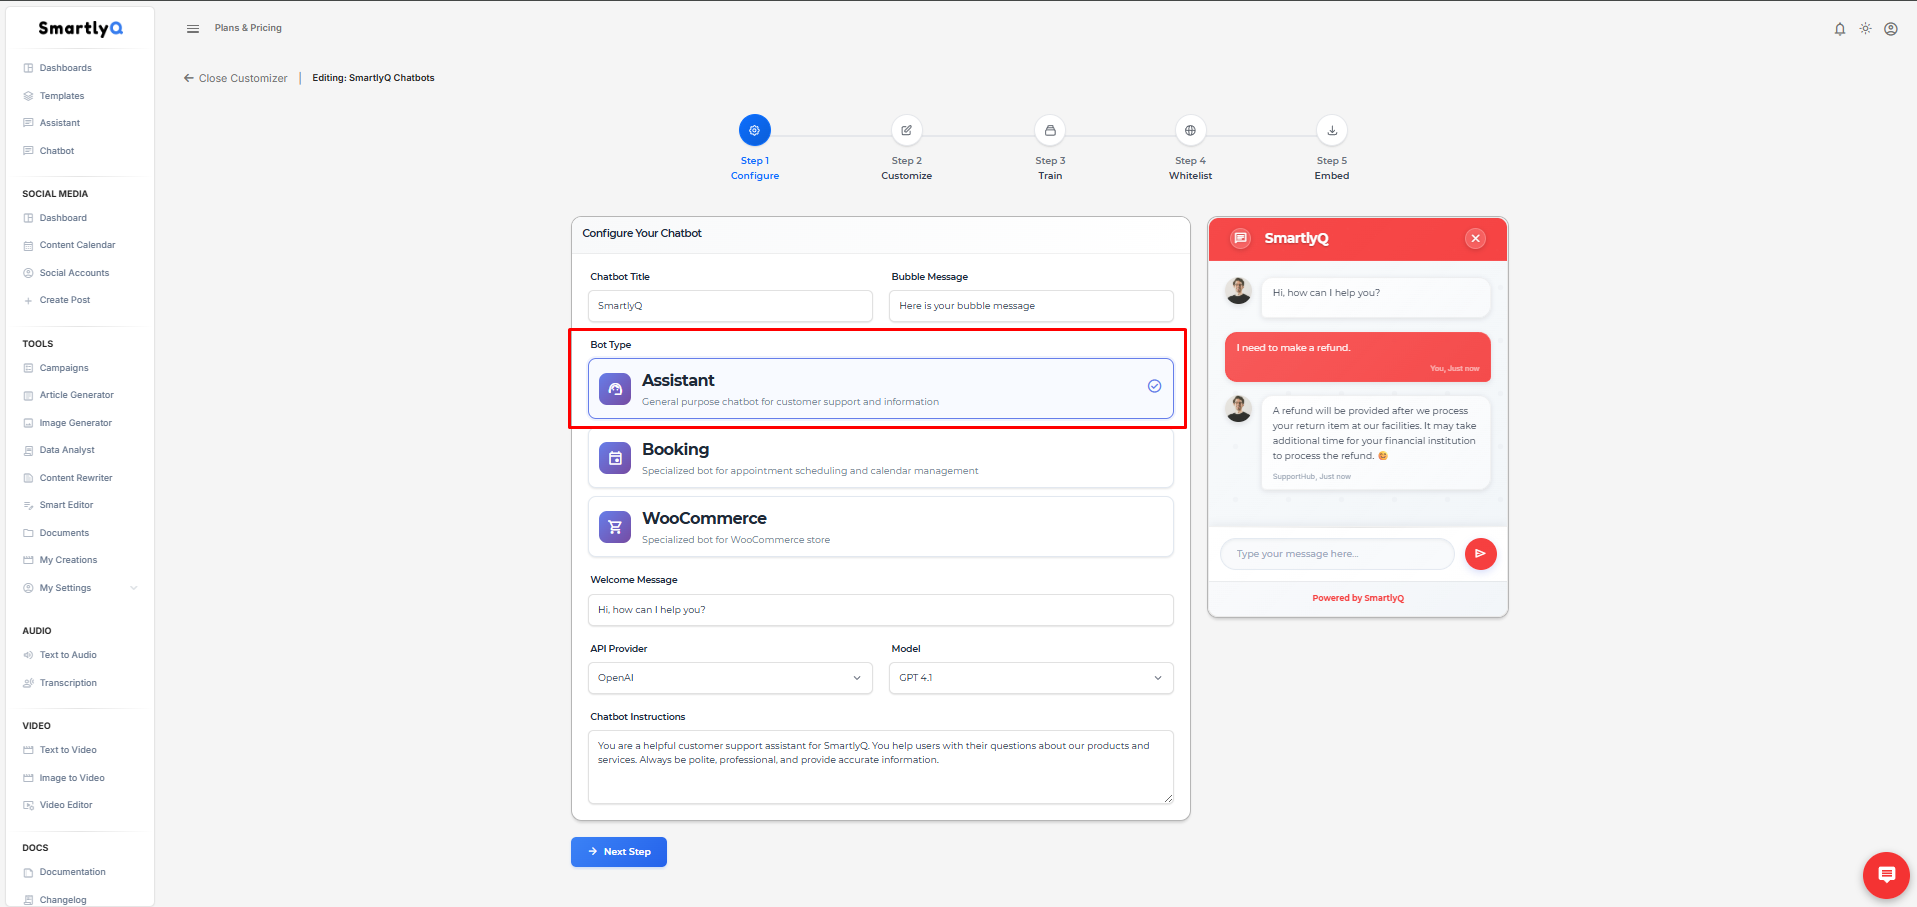The width and height of the screenshot is (1917, 907).
Task: Toggle the hamburger sidebar menu icon
Action: pyautogui.click(x=193, y=29)
